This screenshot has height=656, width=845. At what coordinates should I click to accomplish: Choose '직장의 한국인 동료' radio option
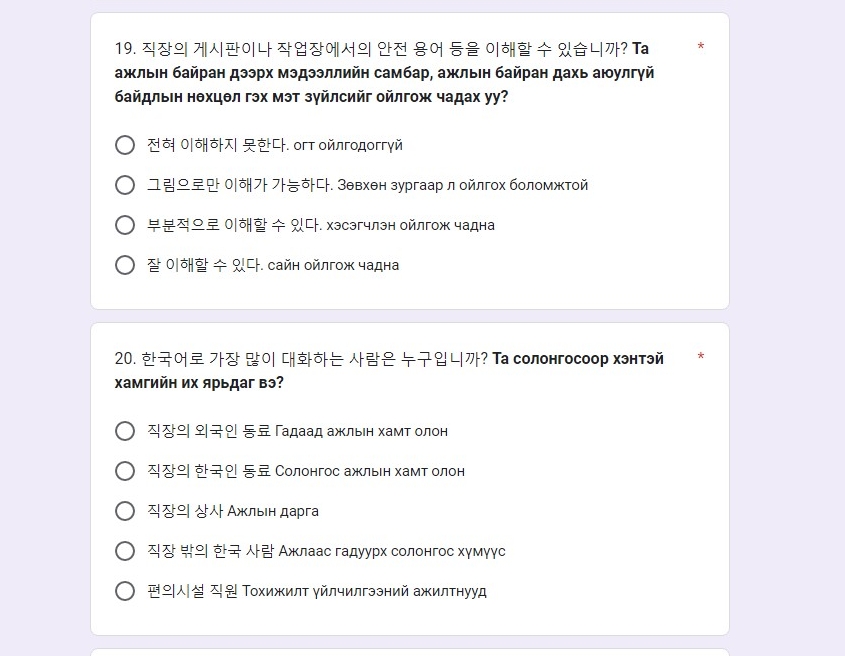pos(125,471)
